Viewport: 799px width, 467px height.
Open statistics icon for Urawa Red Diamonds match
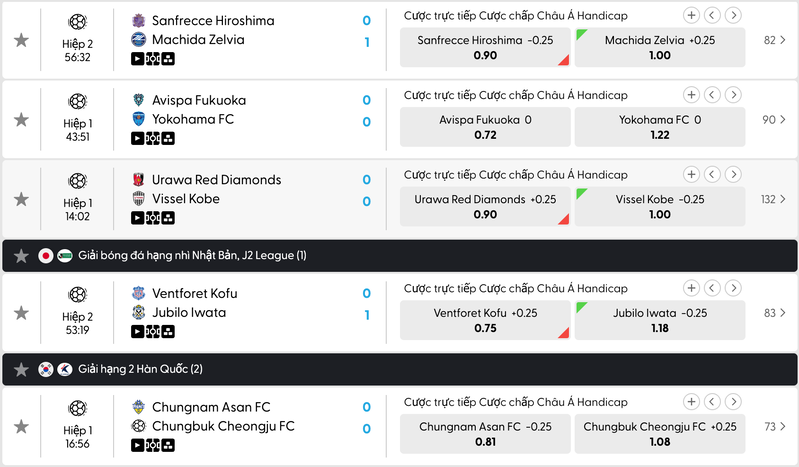[x=168, y=218]
